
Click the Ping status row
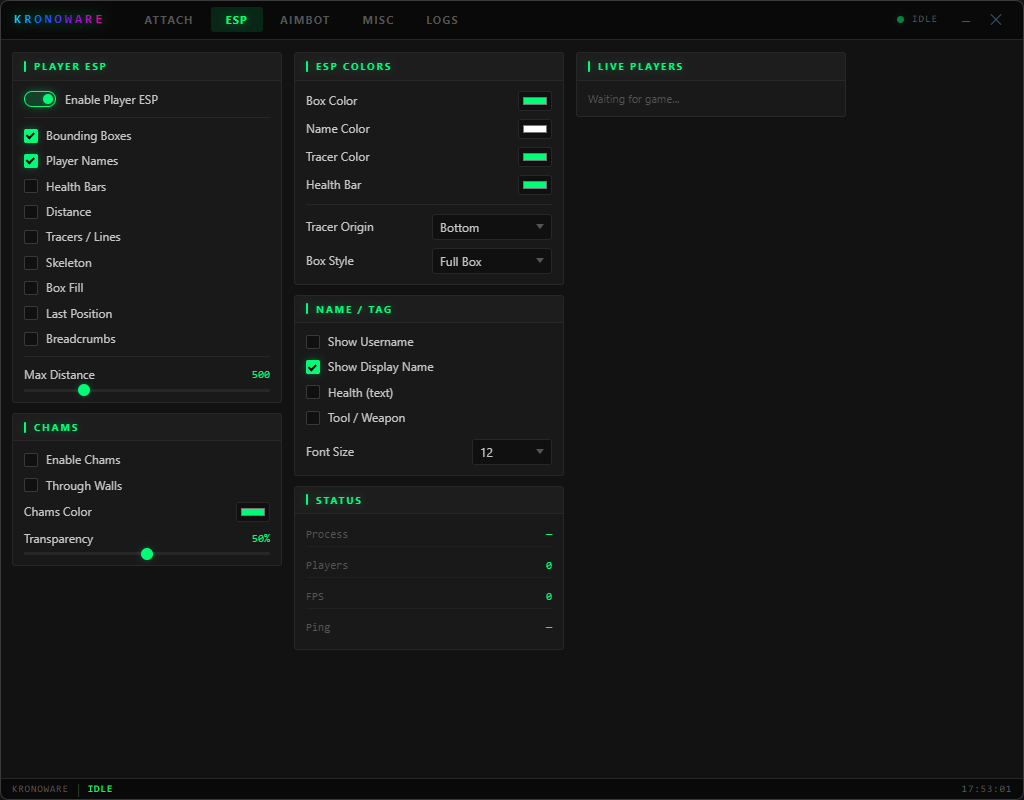[429, 628]
